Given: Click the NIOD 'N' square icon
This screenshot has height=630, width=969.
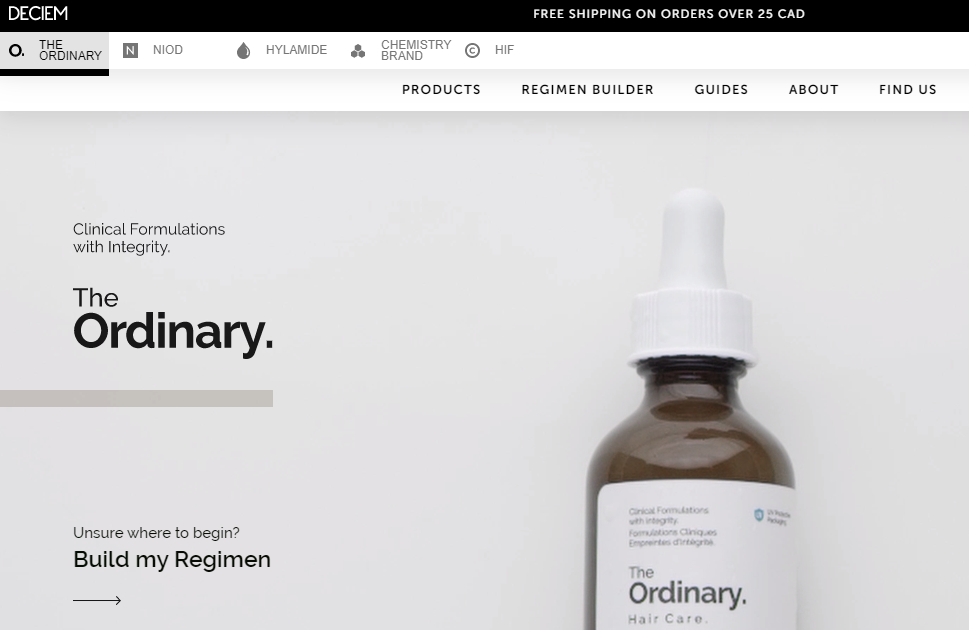Looking at the screenshot, I should point(130,51).
